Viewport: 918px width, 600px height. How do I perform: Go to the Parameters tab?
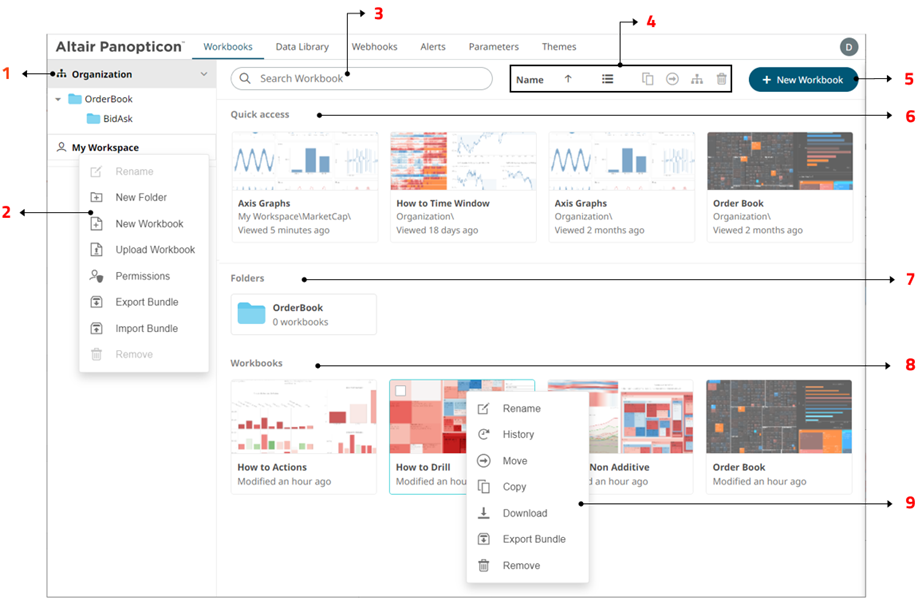[x=494, y=47]
